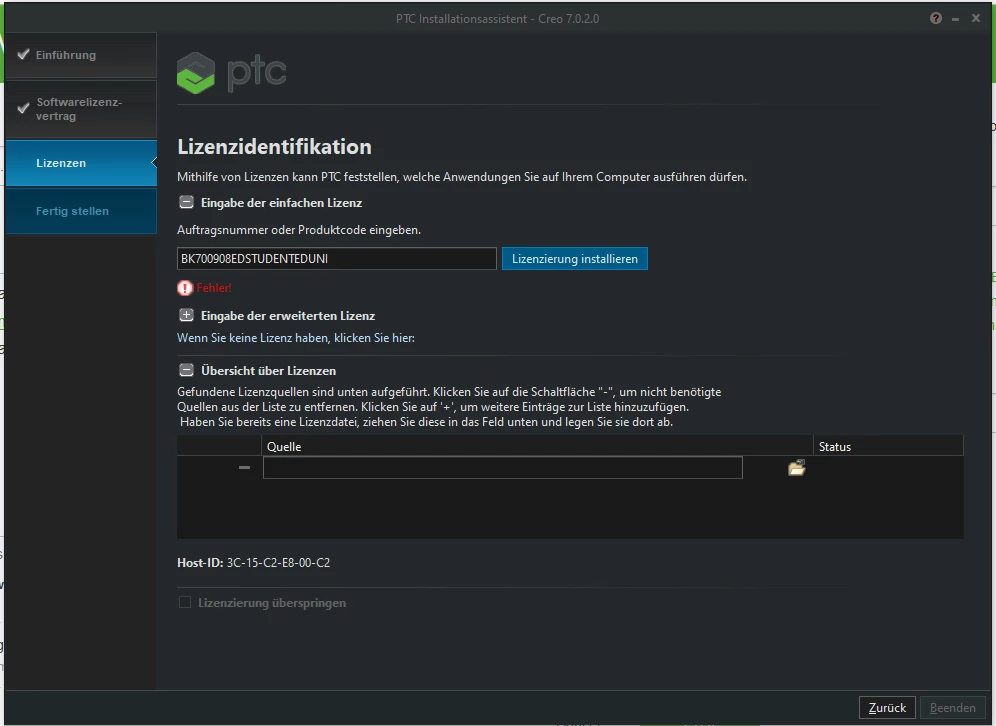
Task: Click 'Lizenzierung installieren' button
Action: point(575,259)
